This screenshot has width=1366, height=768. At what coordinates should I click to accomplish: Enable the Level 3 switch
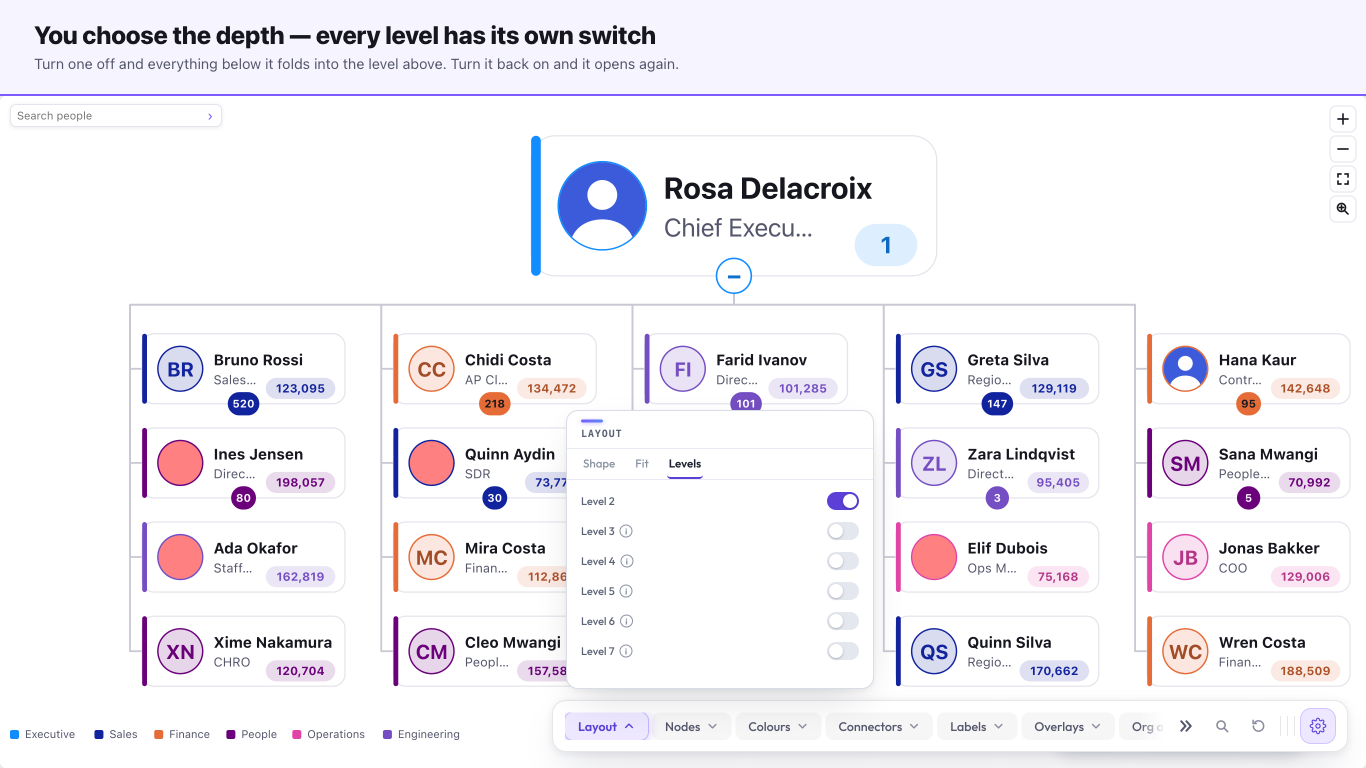pos(843,531)
